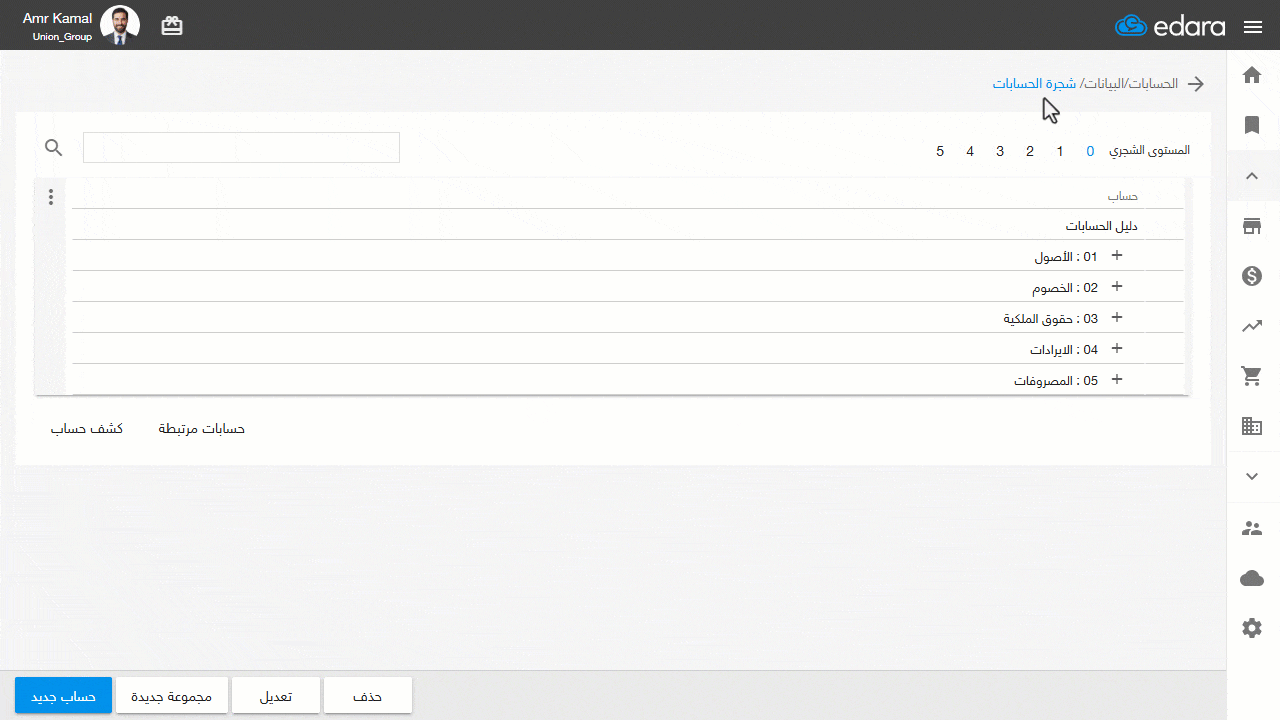
Task: Open the three-dot table options menu
Action: [51, 197]
